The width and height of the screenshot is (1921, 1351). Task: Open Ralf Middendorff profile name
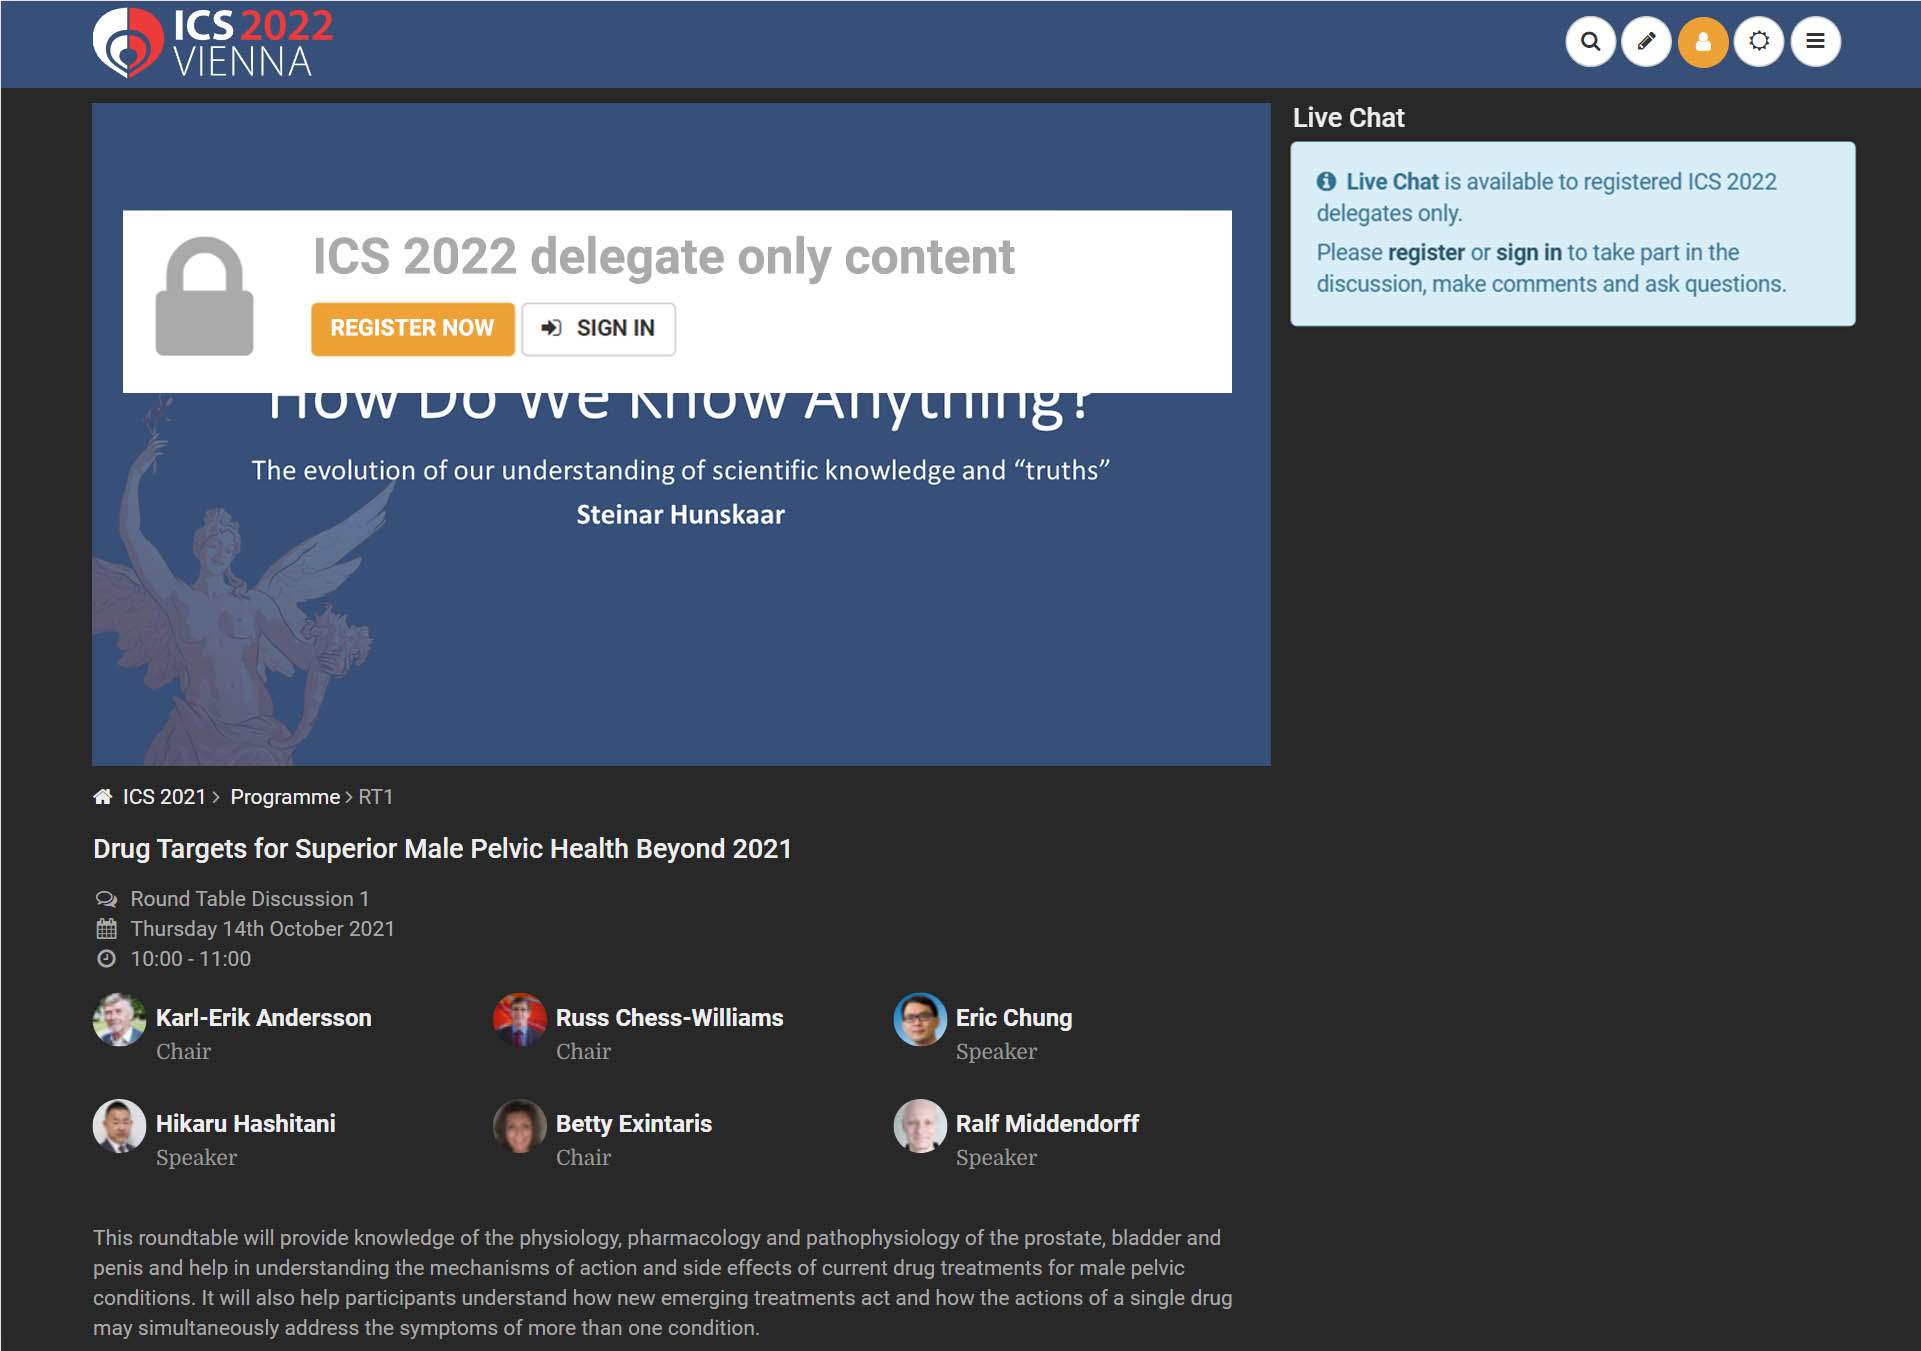click(x=1047, y=1124)
